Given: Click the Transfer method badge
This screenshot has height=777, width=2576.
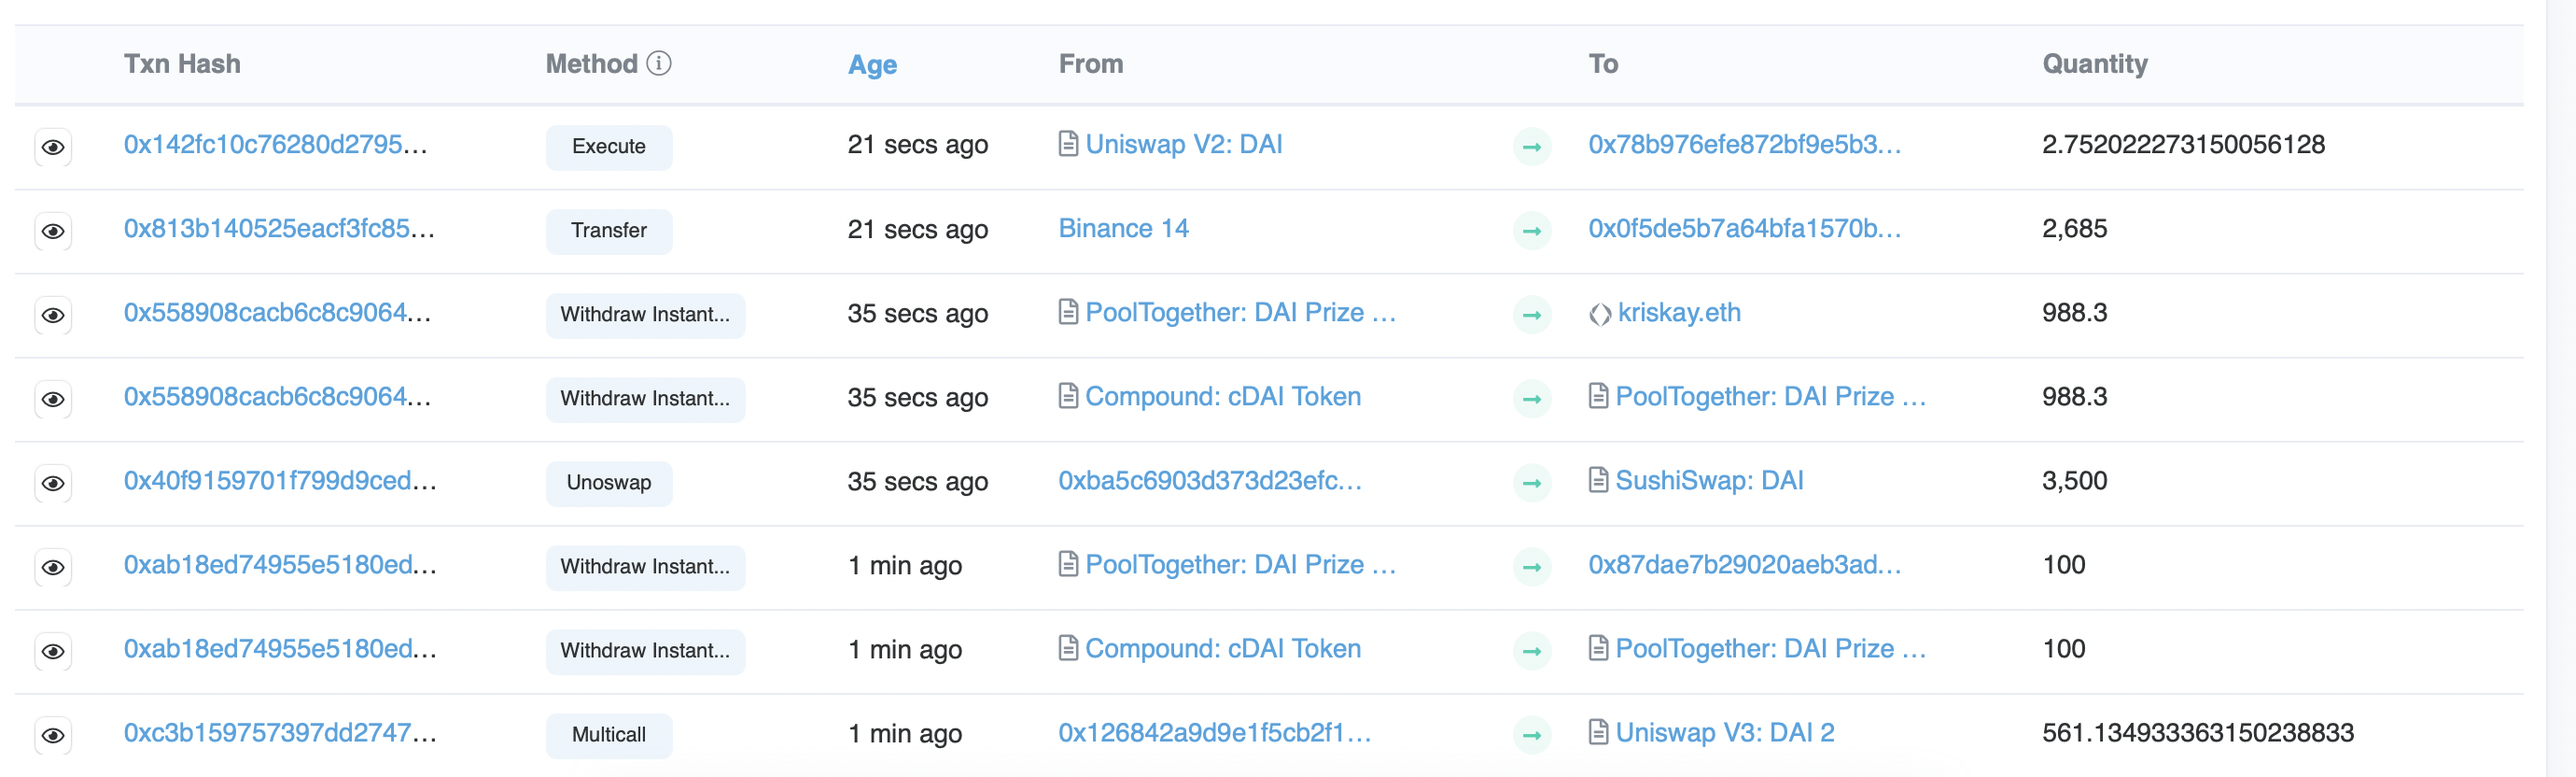Looking at the screenshot, I should tap(609, 231).
